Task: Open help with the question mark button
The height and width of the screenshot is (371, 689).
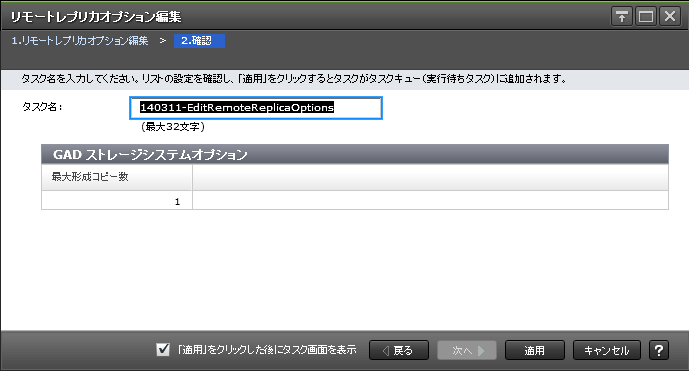Action: point(659,350)
